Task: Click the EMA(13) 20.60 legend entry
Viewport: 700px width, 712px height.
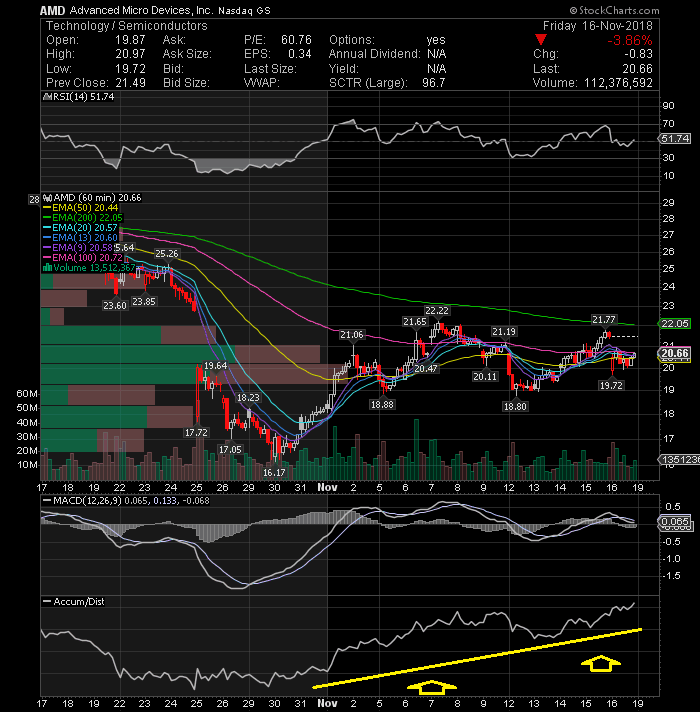Action: [x=85, y=238]
